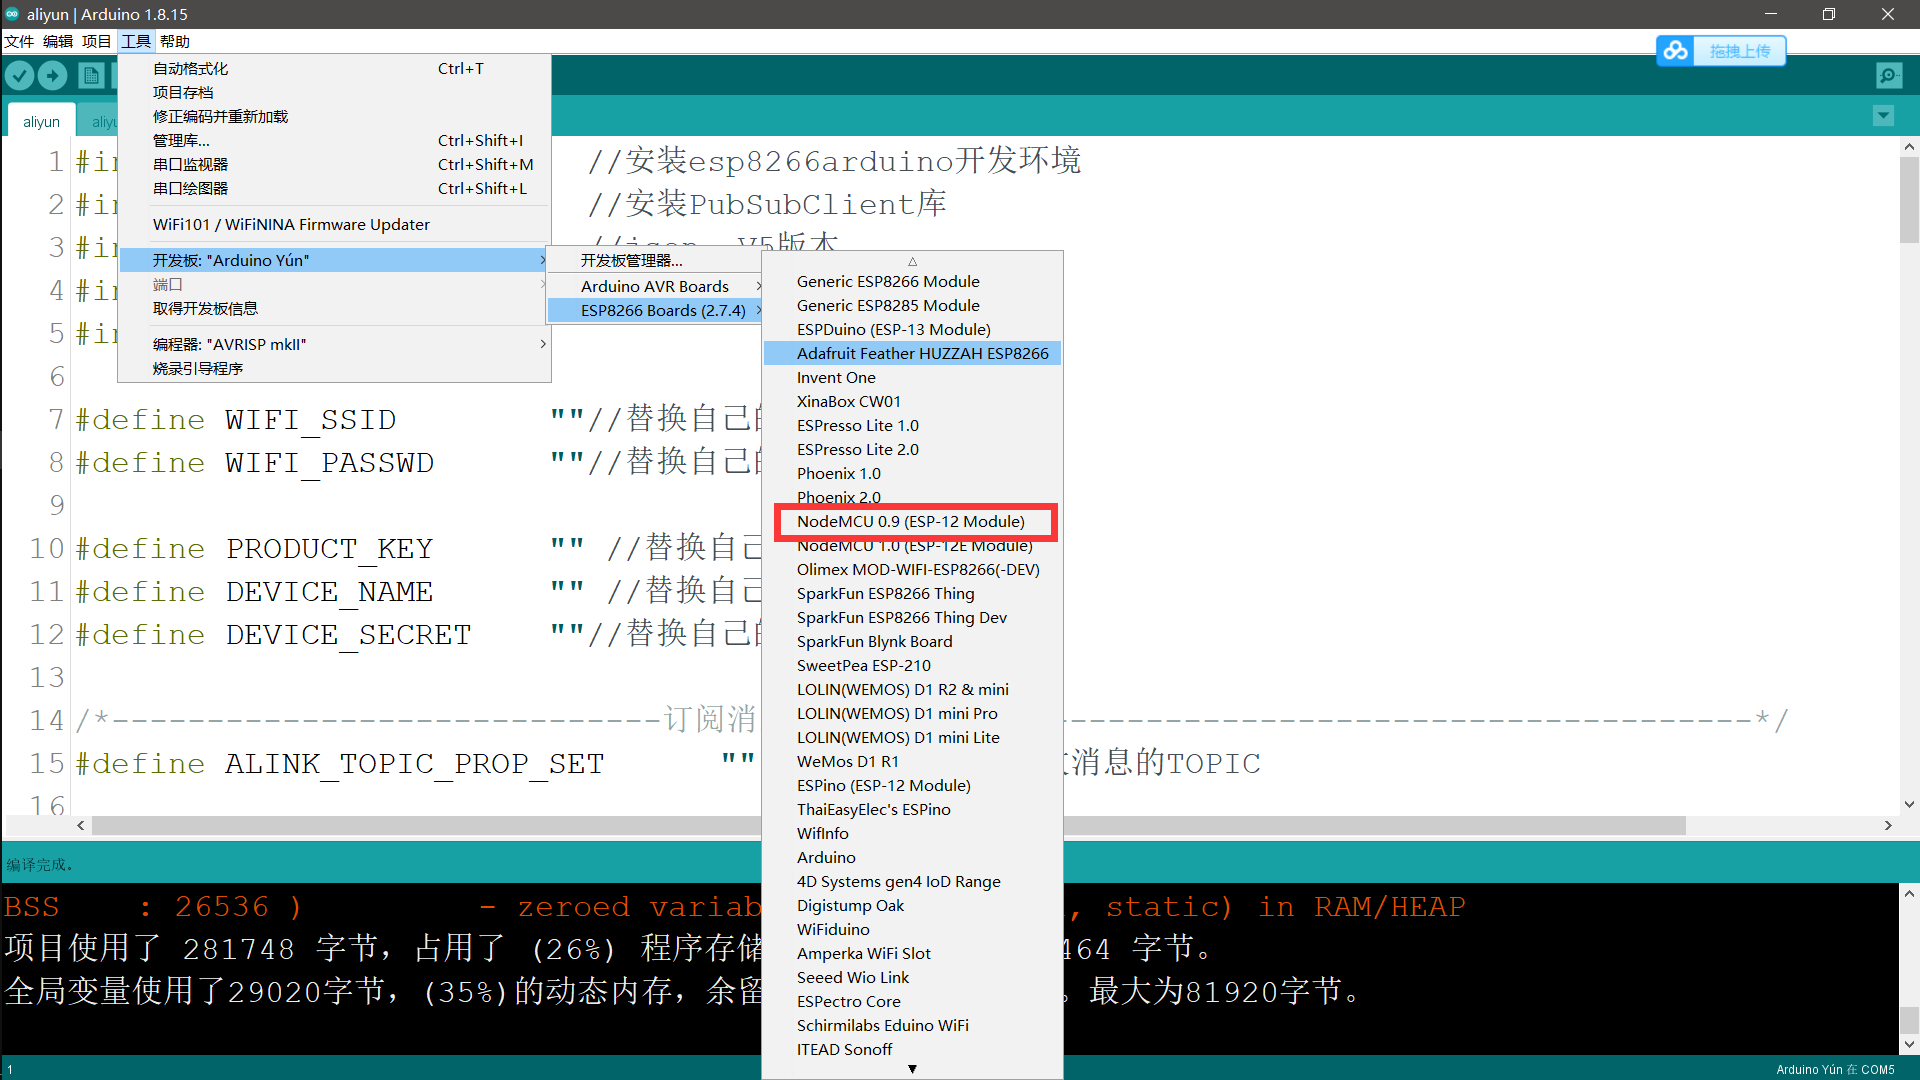Click 烧录引导程序 entry

334,368
